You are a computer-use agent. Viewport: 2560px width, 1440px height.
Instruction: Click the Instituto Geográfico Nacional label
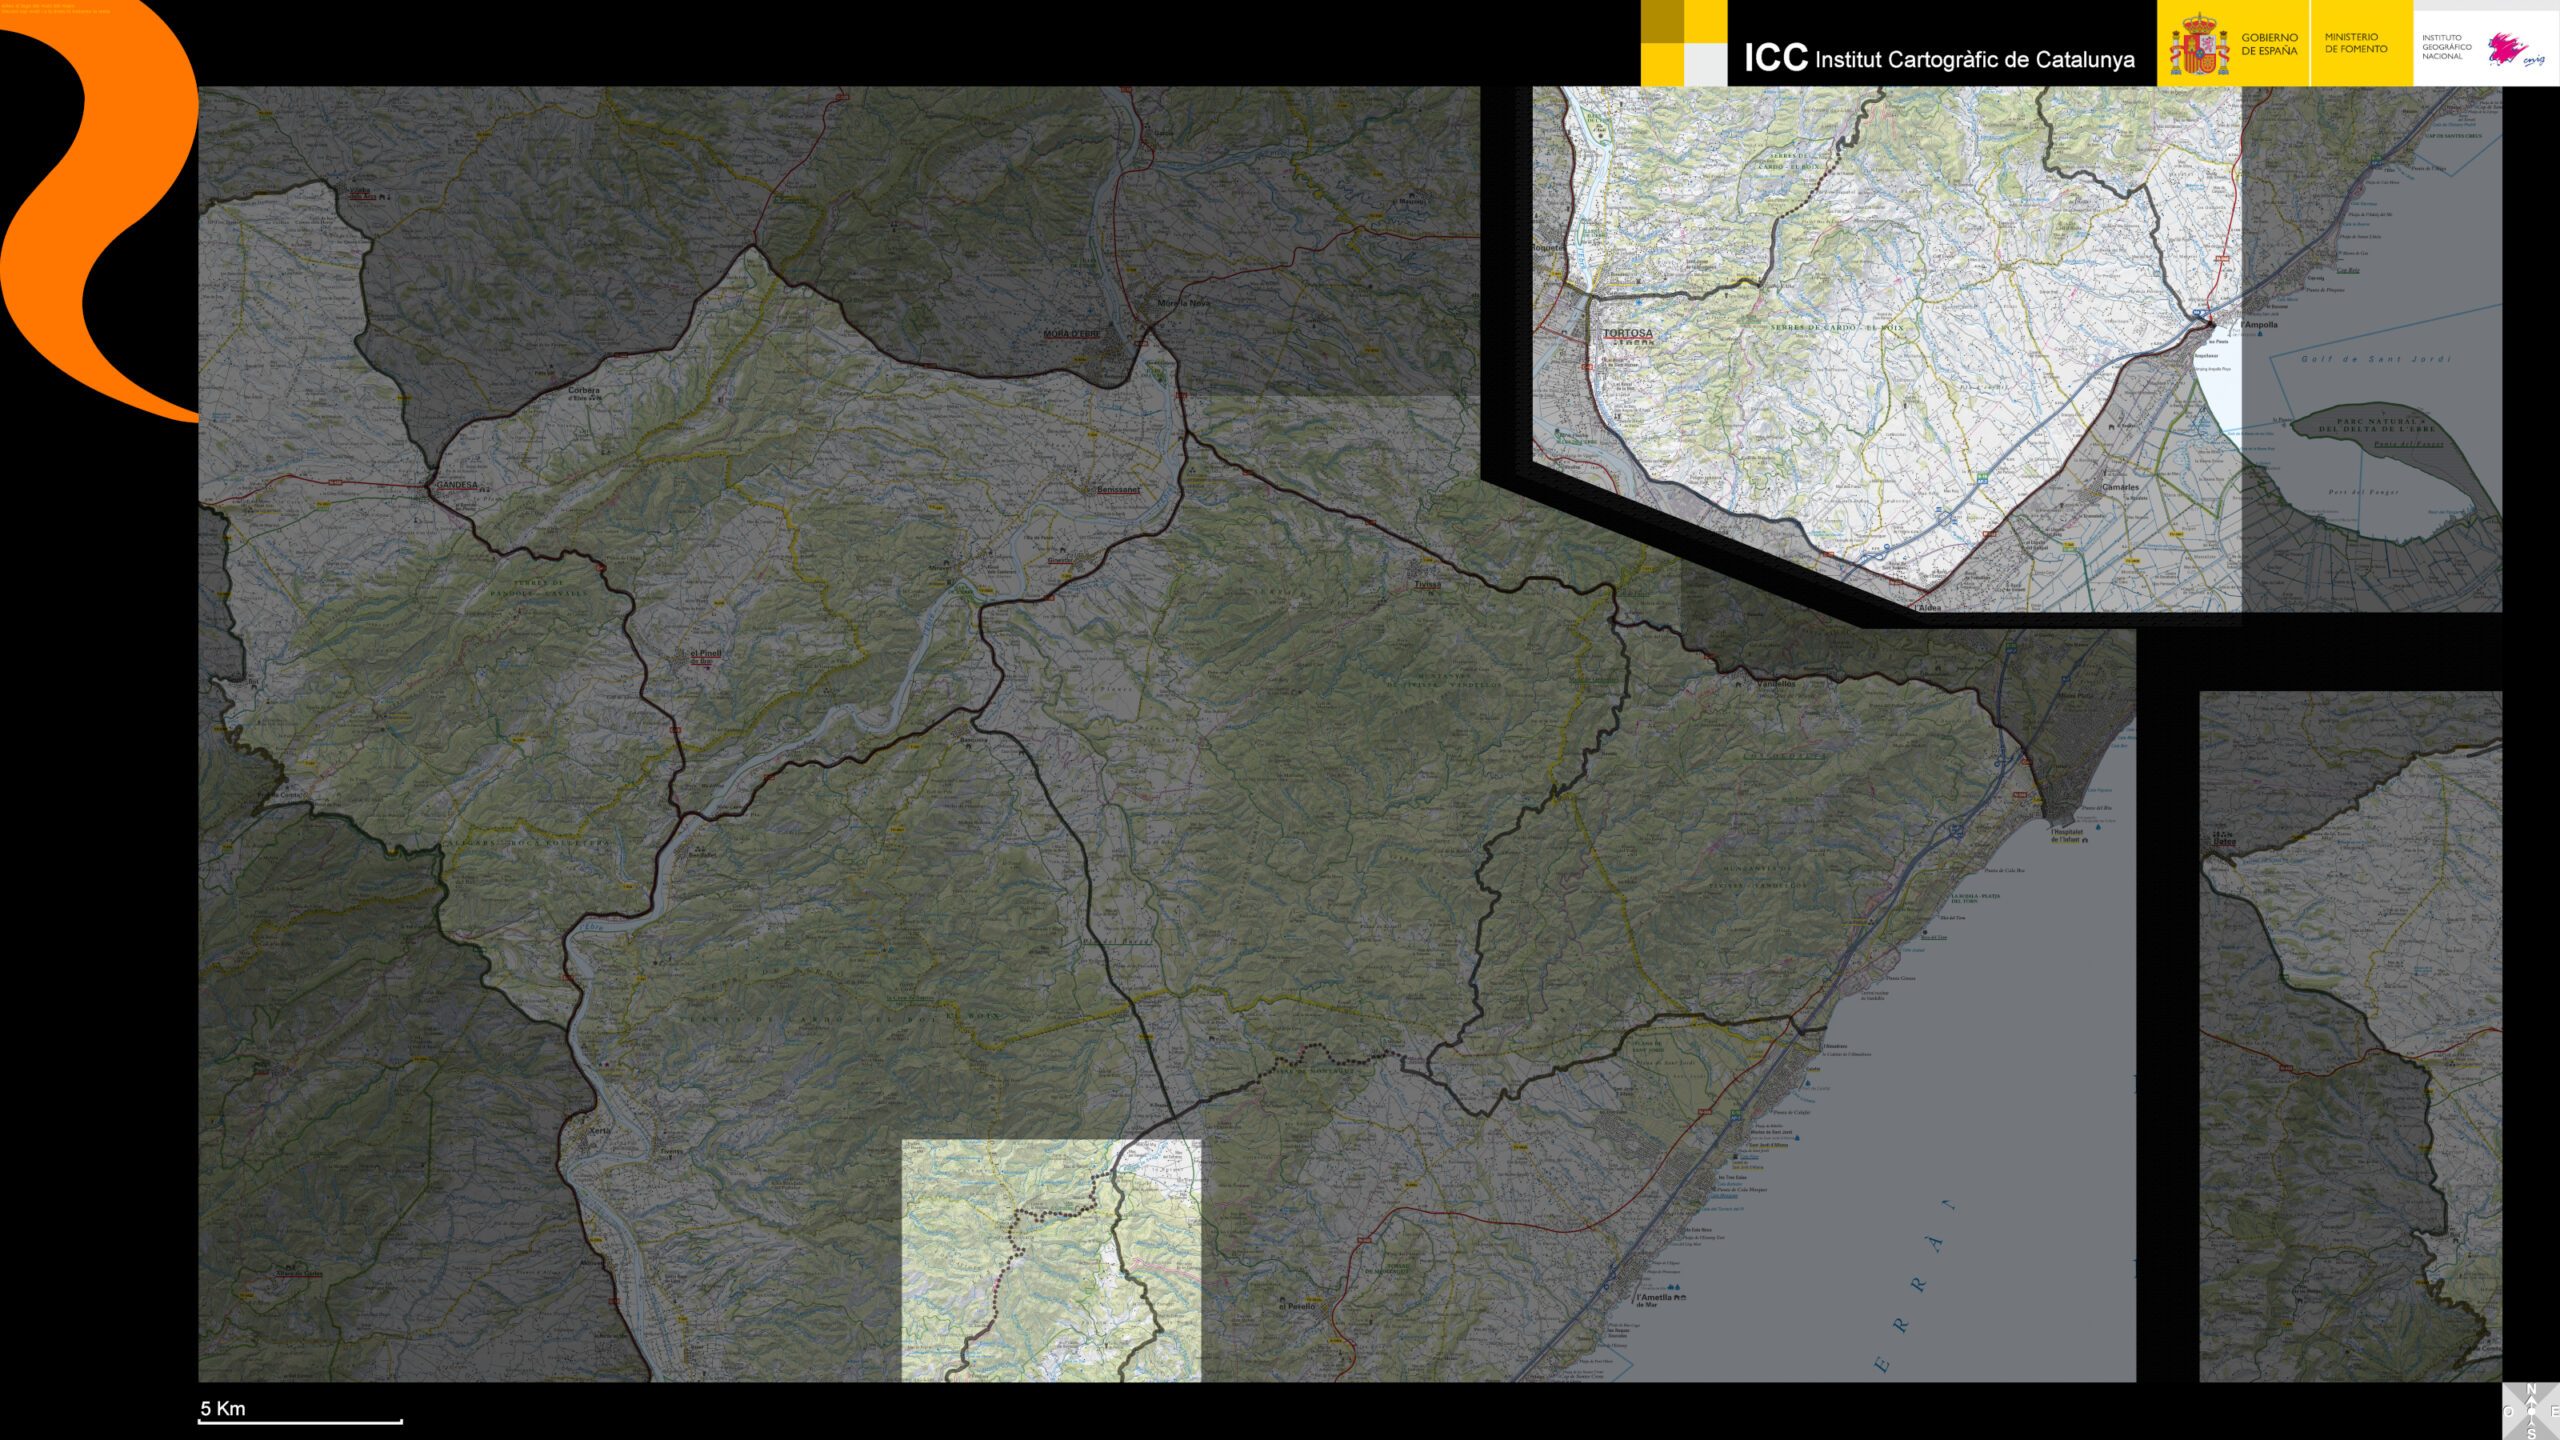[2446, 47]
